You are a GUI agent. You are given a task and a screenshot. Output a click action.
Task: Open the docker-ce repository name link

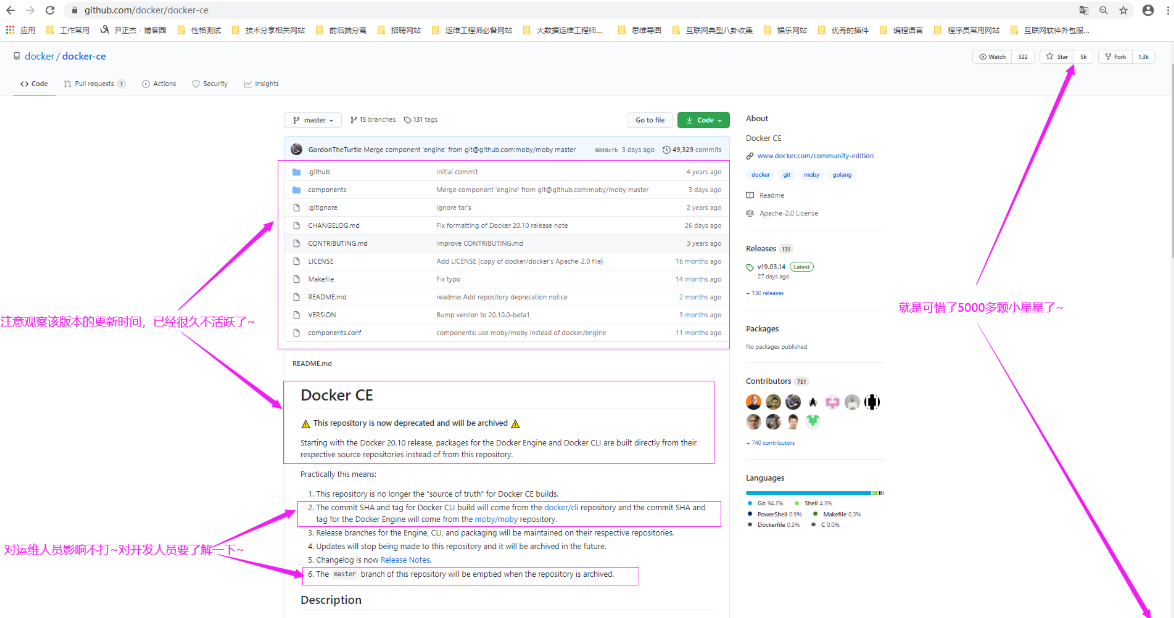[x=84, y=56]
